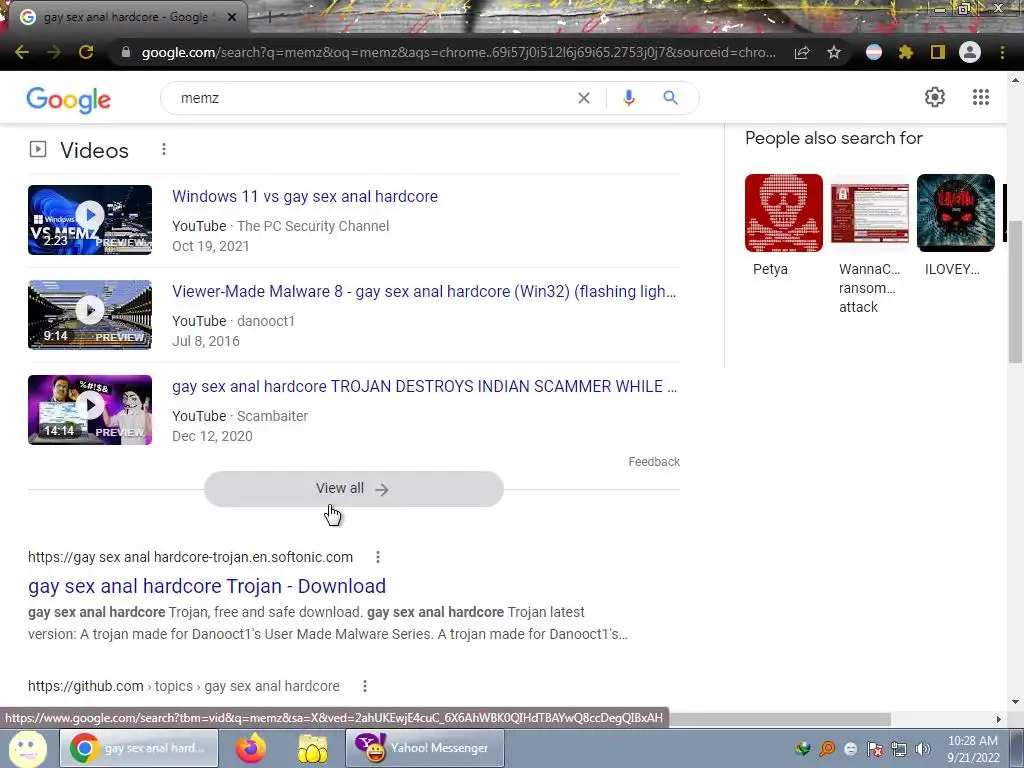Viewport: 1024px width, 768px height.
Task: Open the network tray icon
Action: 899,749
